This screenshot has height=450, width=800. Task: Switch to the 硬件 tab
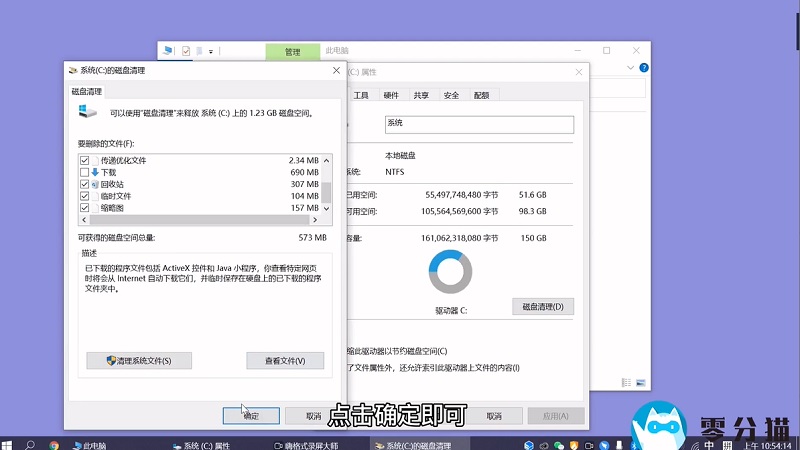tap(391, 95)
